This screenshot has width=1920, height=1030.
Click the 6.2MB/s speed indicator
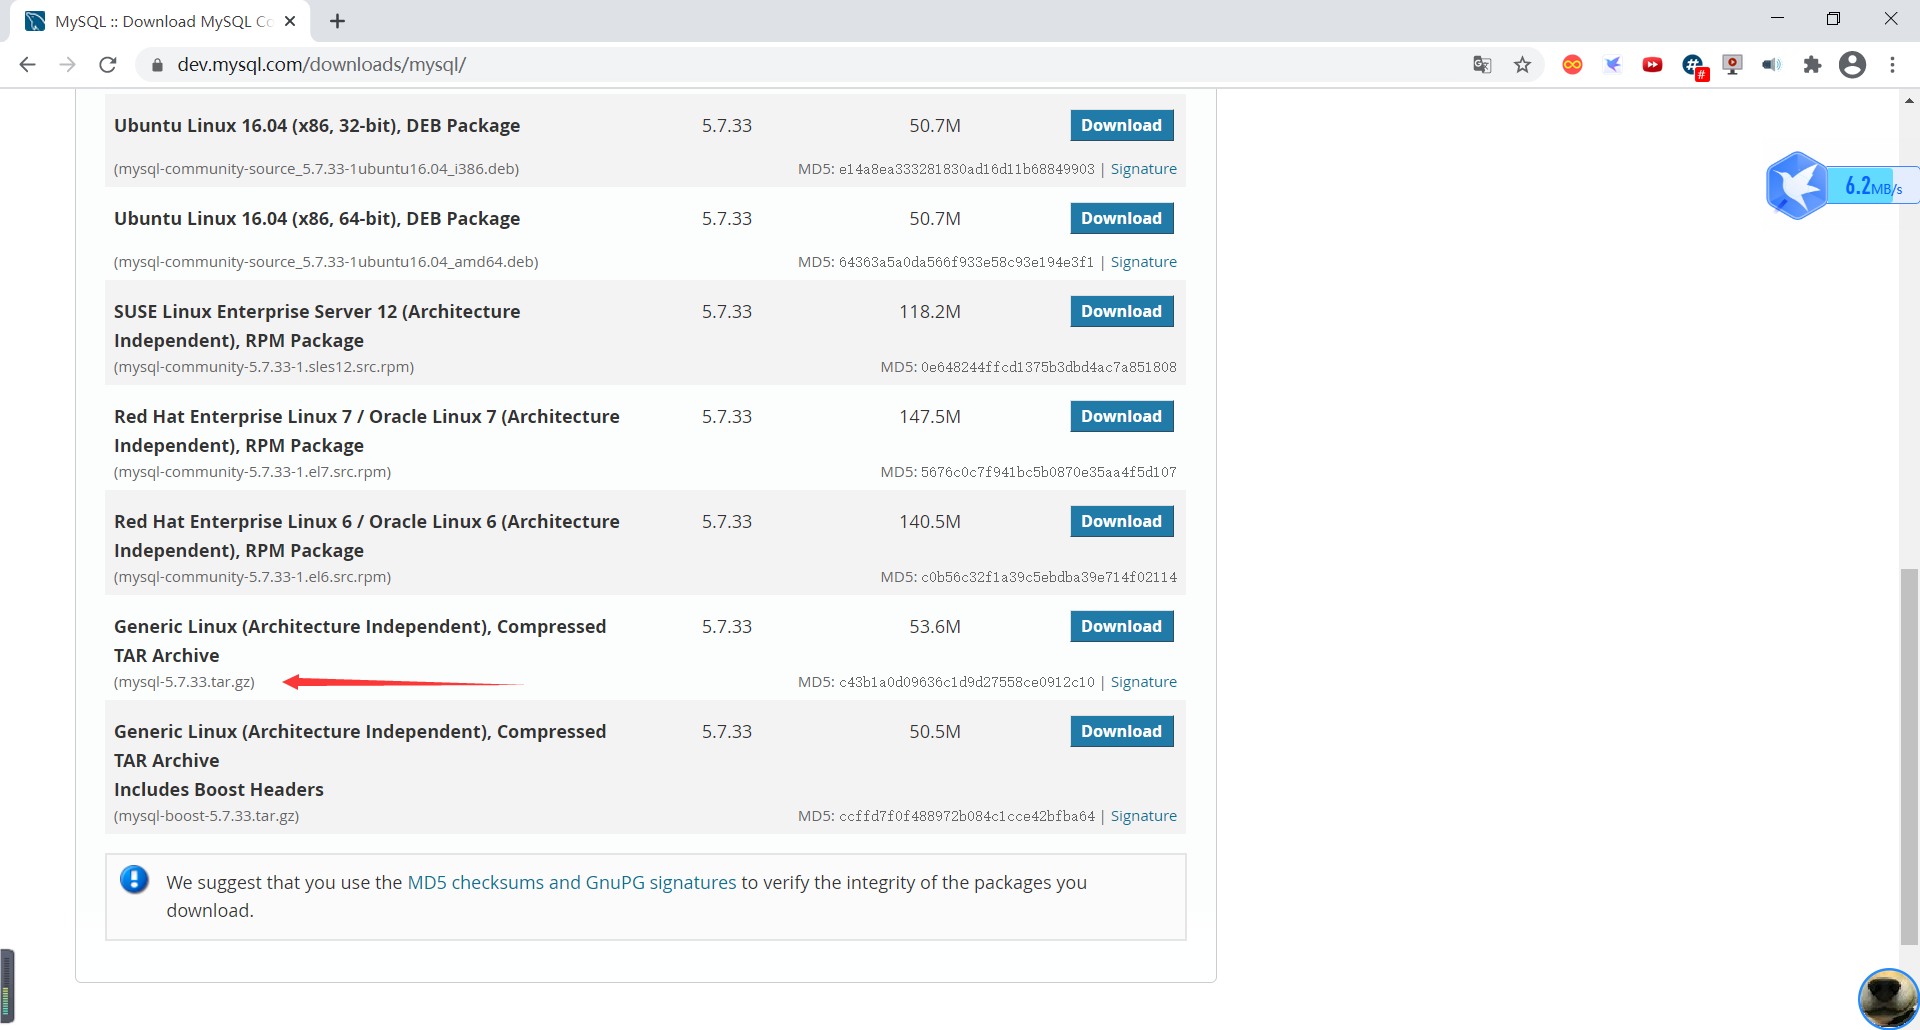coord(1873,186)
